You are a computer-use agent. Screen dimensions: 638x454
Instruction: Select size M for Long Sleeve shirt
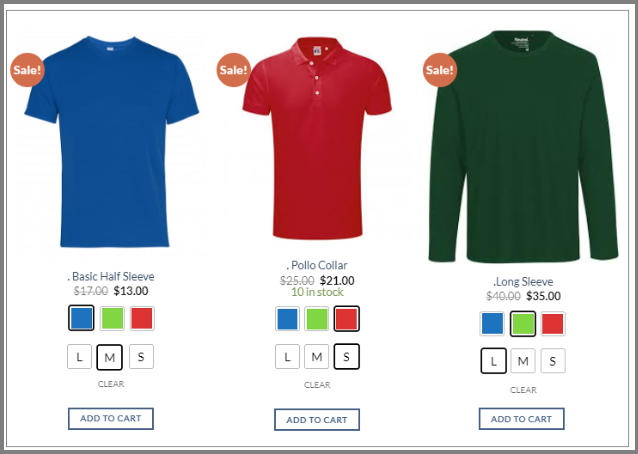pyautogui.click(x=523, y=361)
